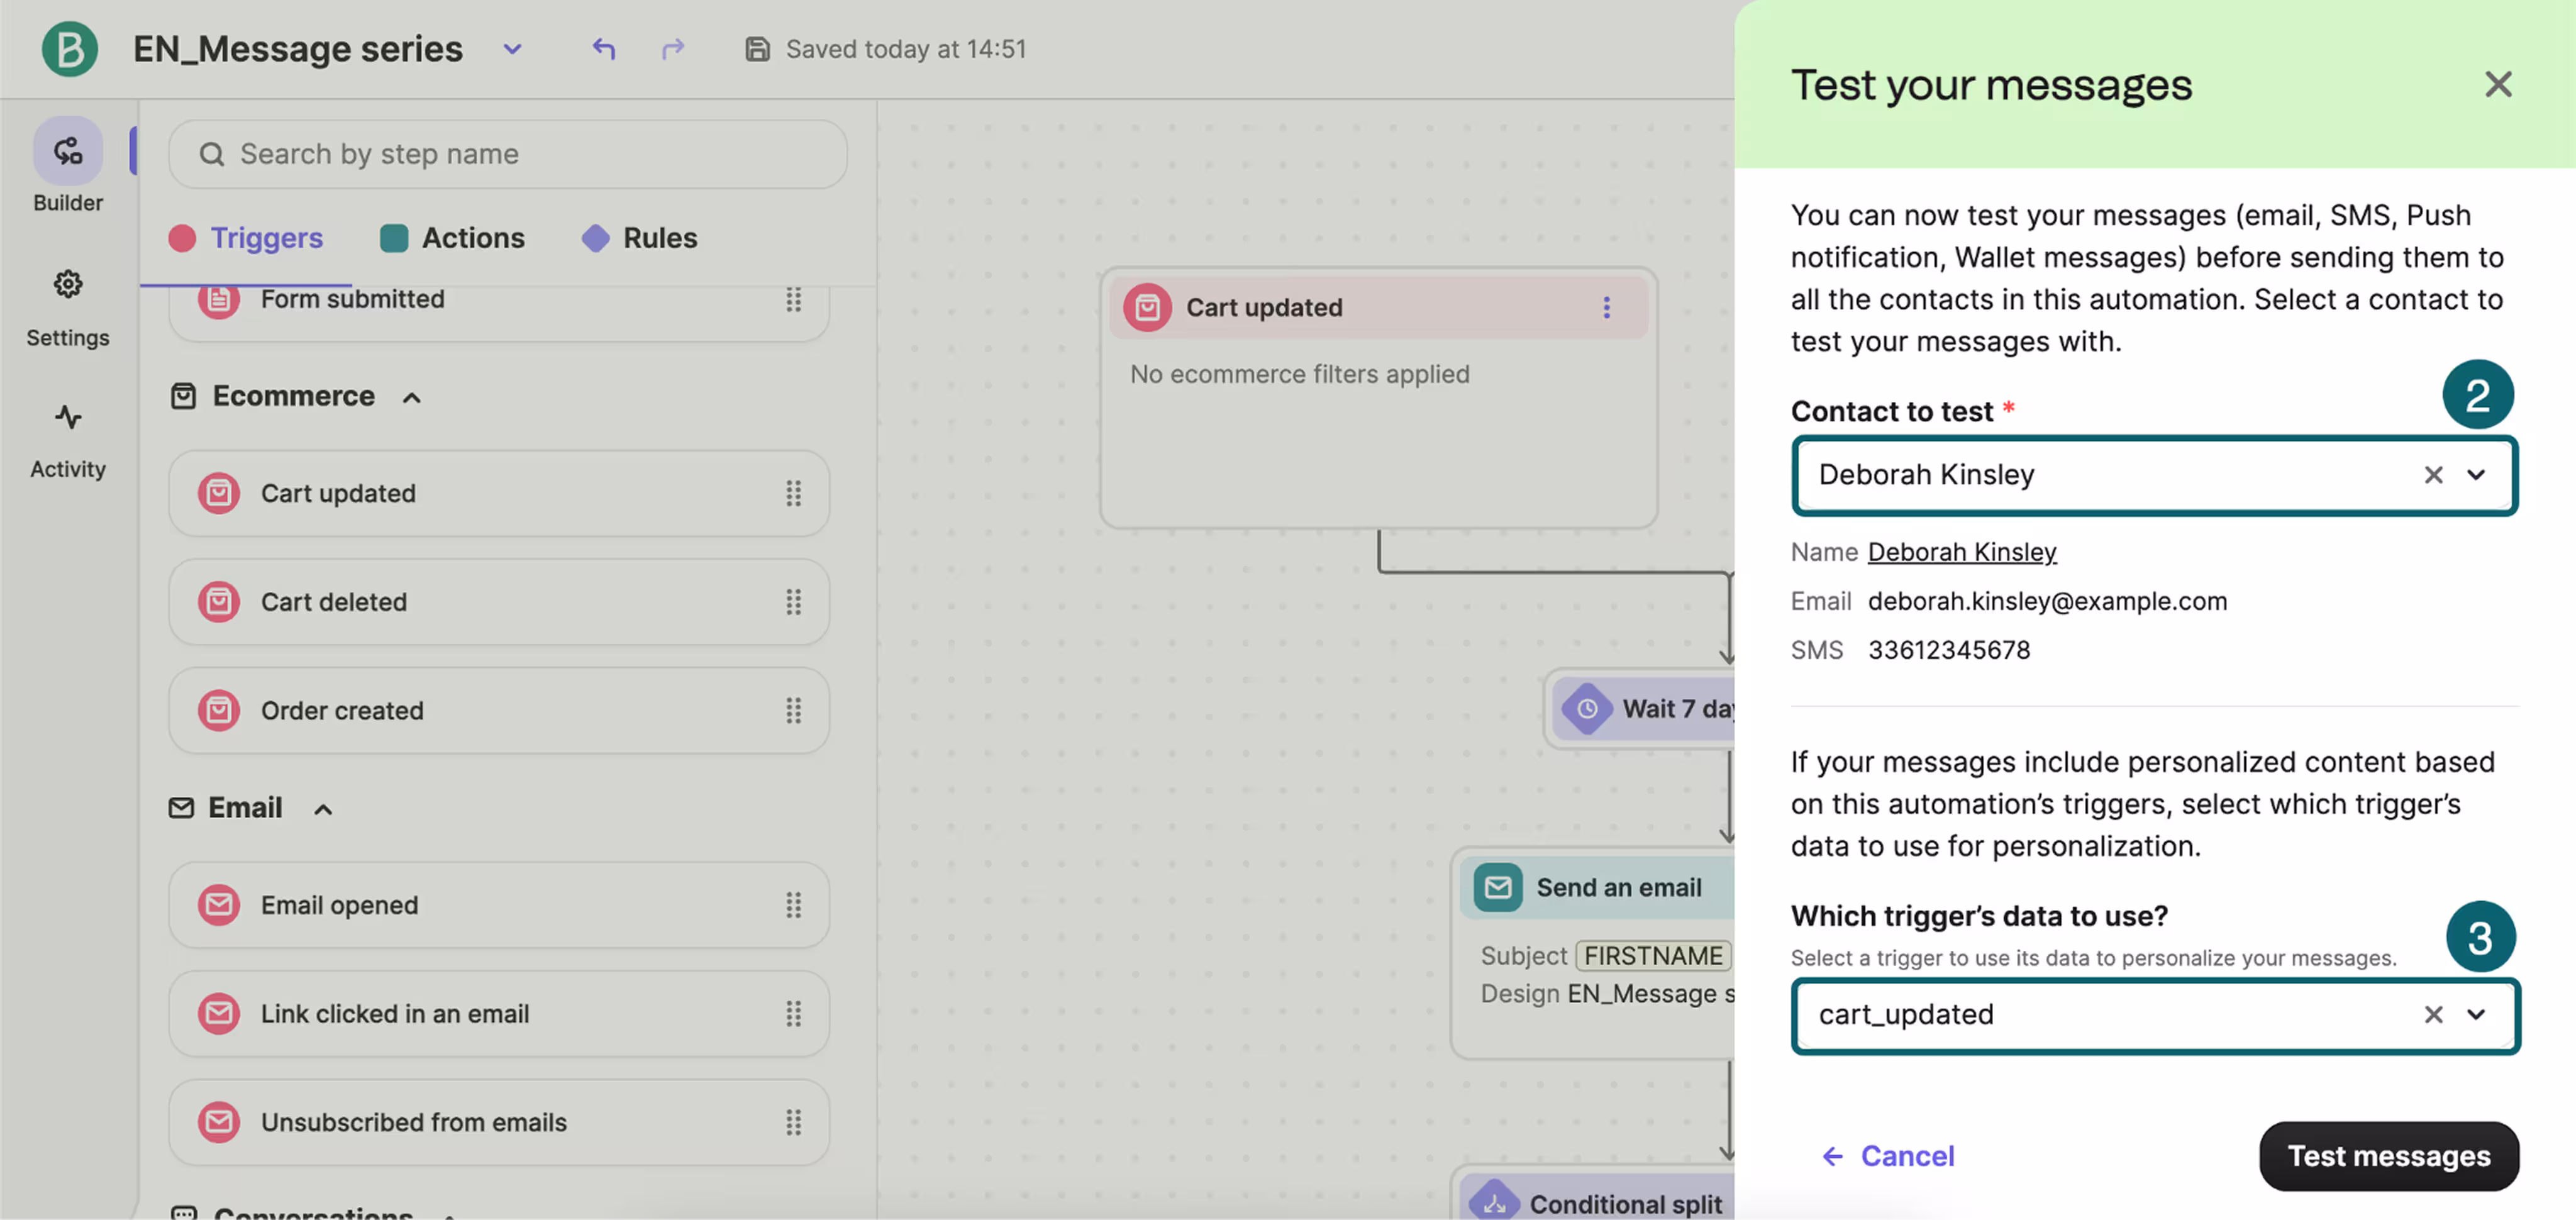Click the deborah.kinsley@example.com email text

tap(2047, 601)
